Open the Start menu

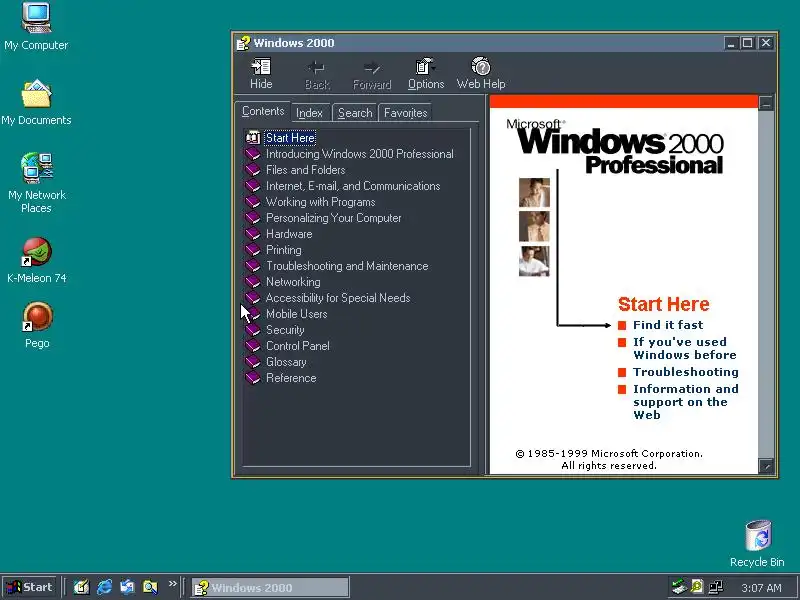pos(30,587)
